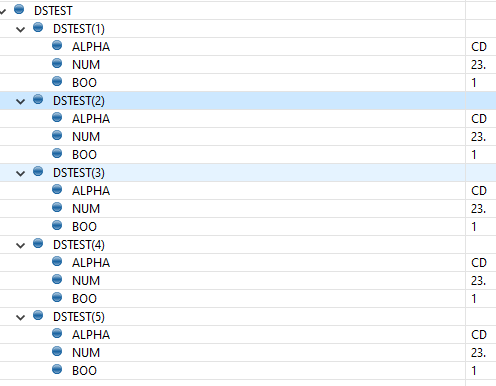The image size is (496, 386).
Task: Collapse the DSTEST(3) chevron
Action: 21,174
